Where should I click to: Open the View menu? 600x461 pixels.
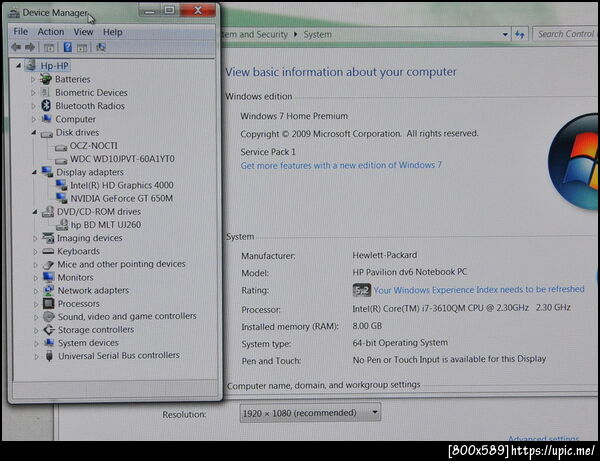tap(83, 32)
